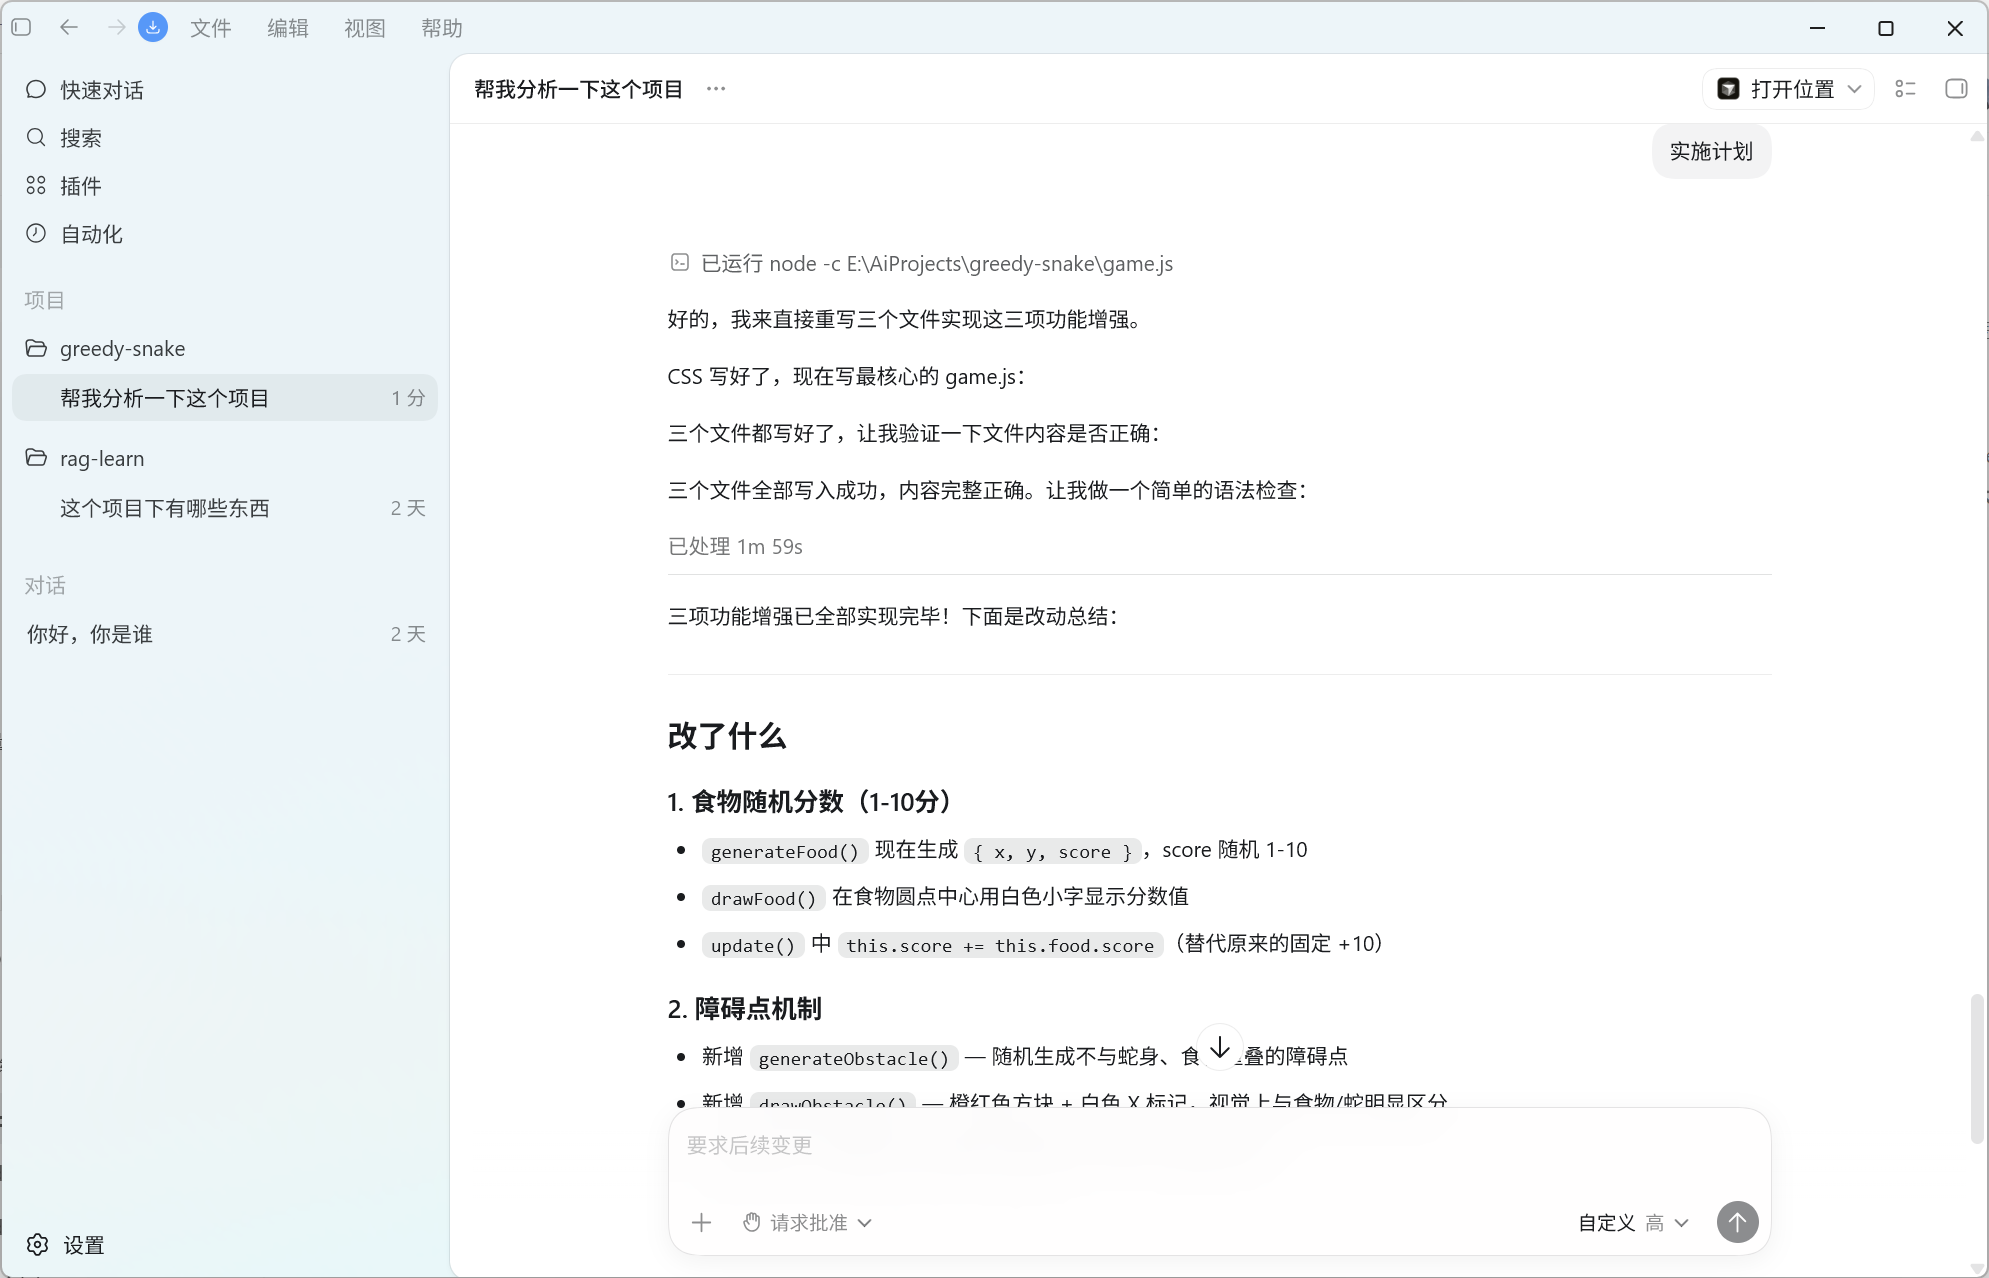Screen dimensions: 1989x1278
Task: Click the 2. 障碍点机制 heading
Action: [x=745, y=1009]
